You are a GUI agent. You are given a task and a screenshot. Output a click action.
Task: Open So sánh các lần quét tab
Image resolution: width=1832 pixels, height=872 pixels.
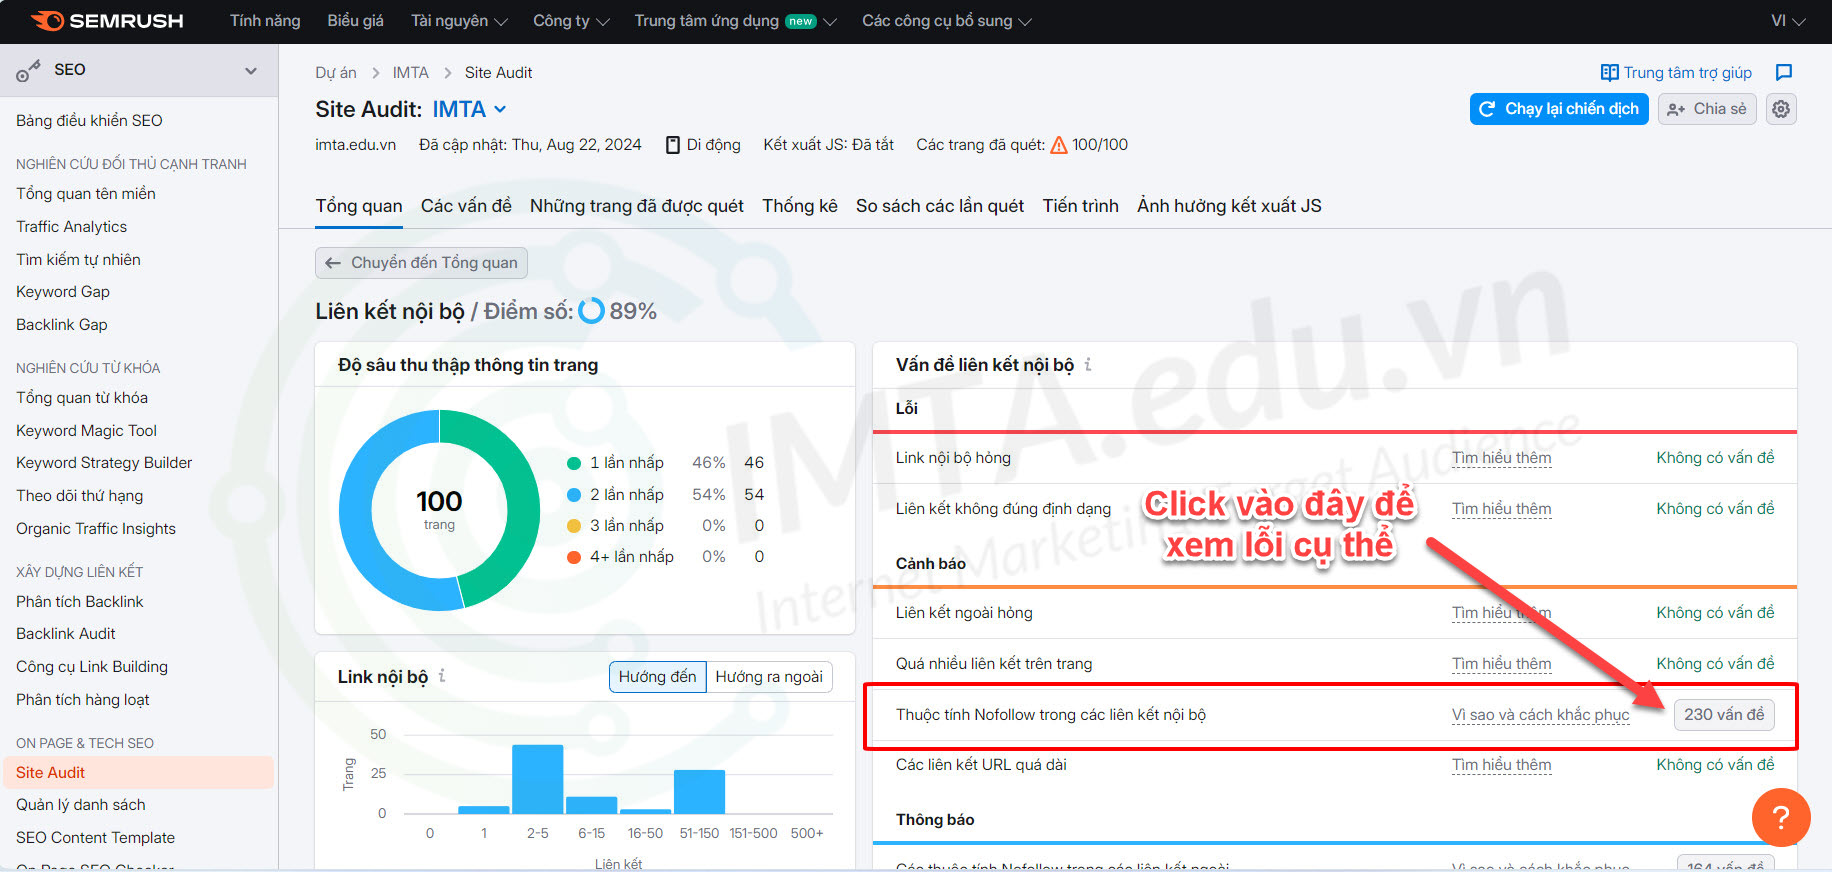(x=940, y=206)
